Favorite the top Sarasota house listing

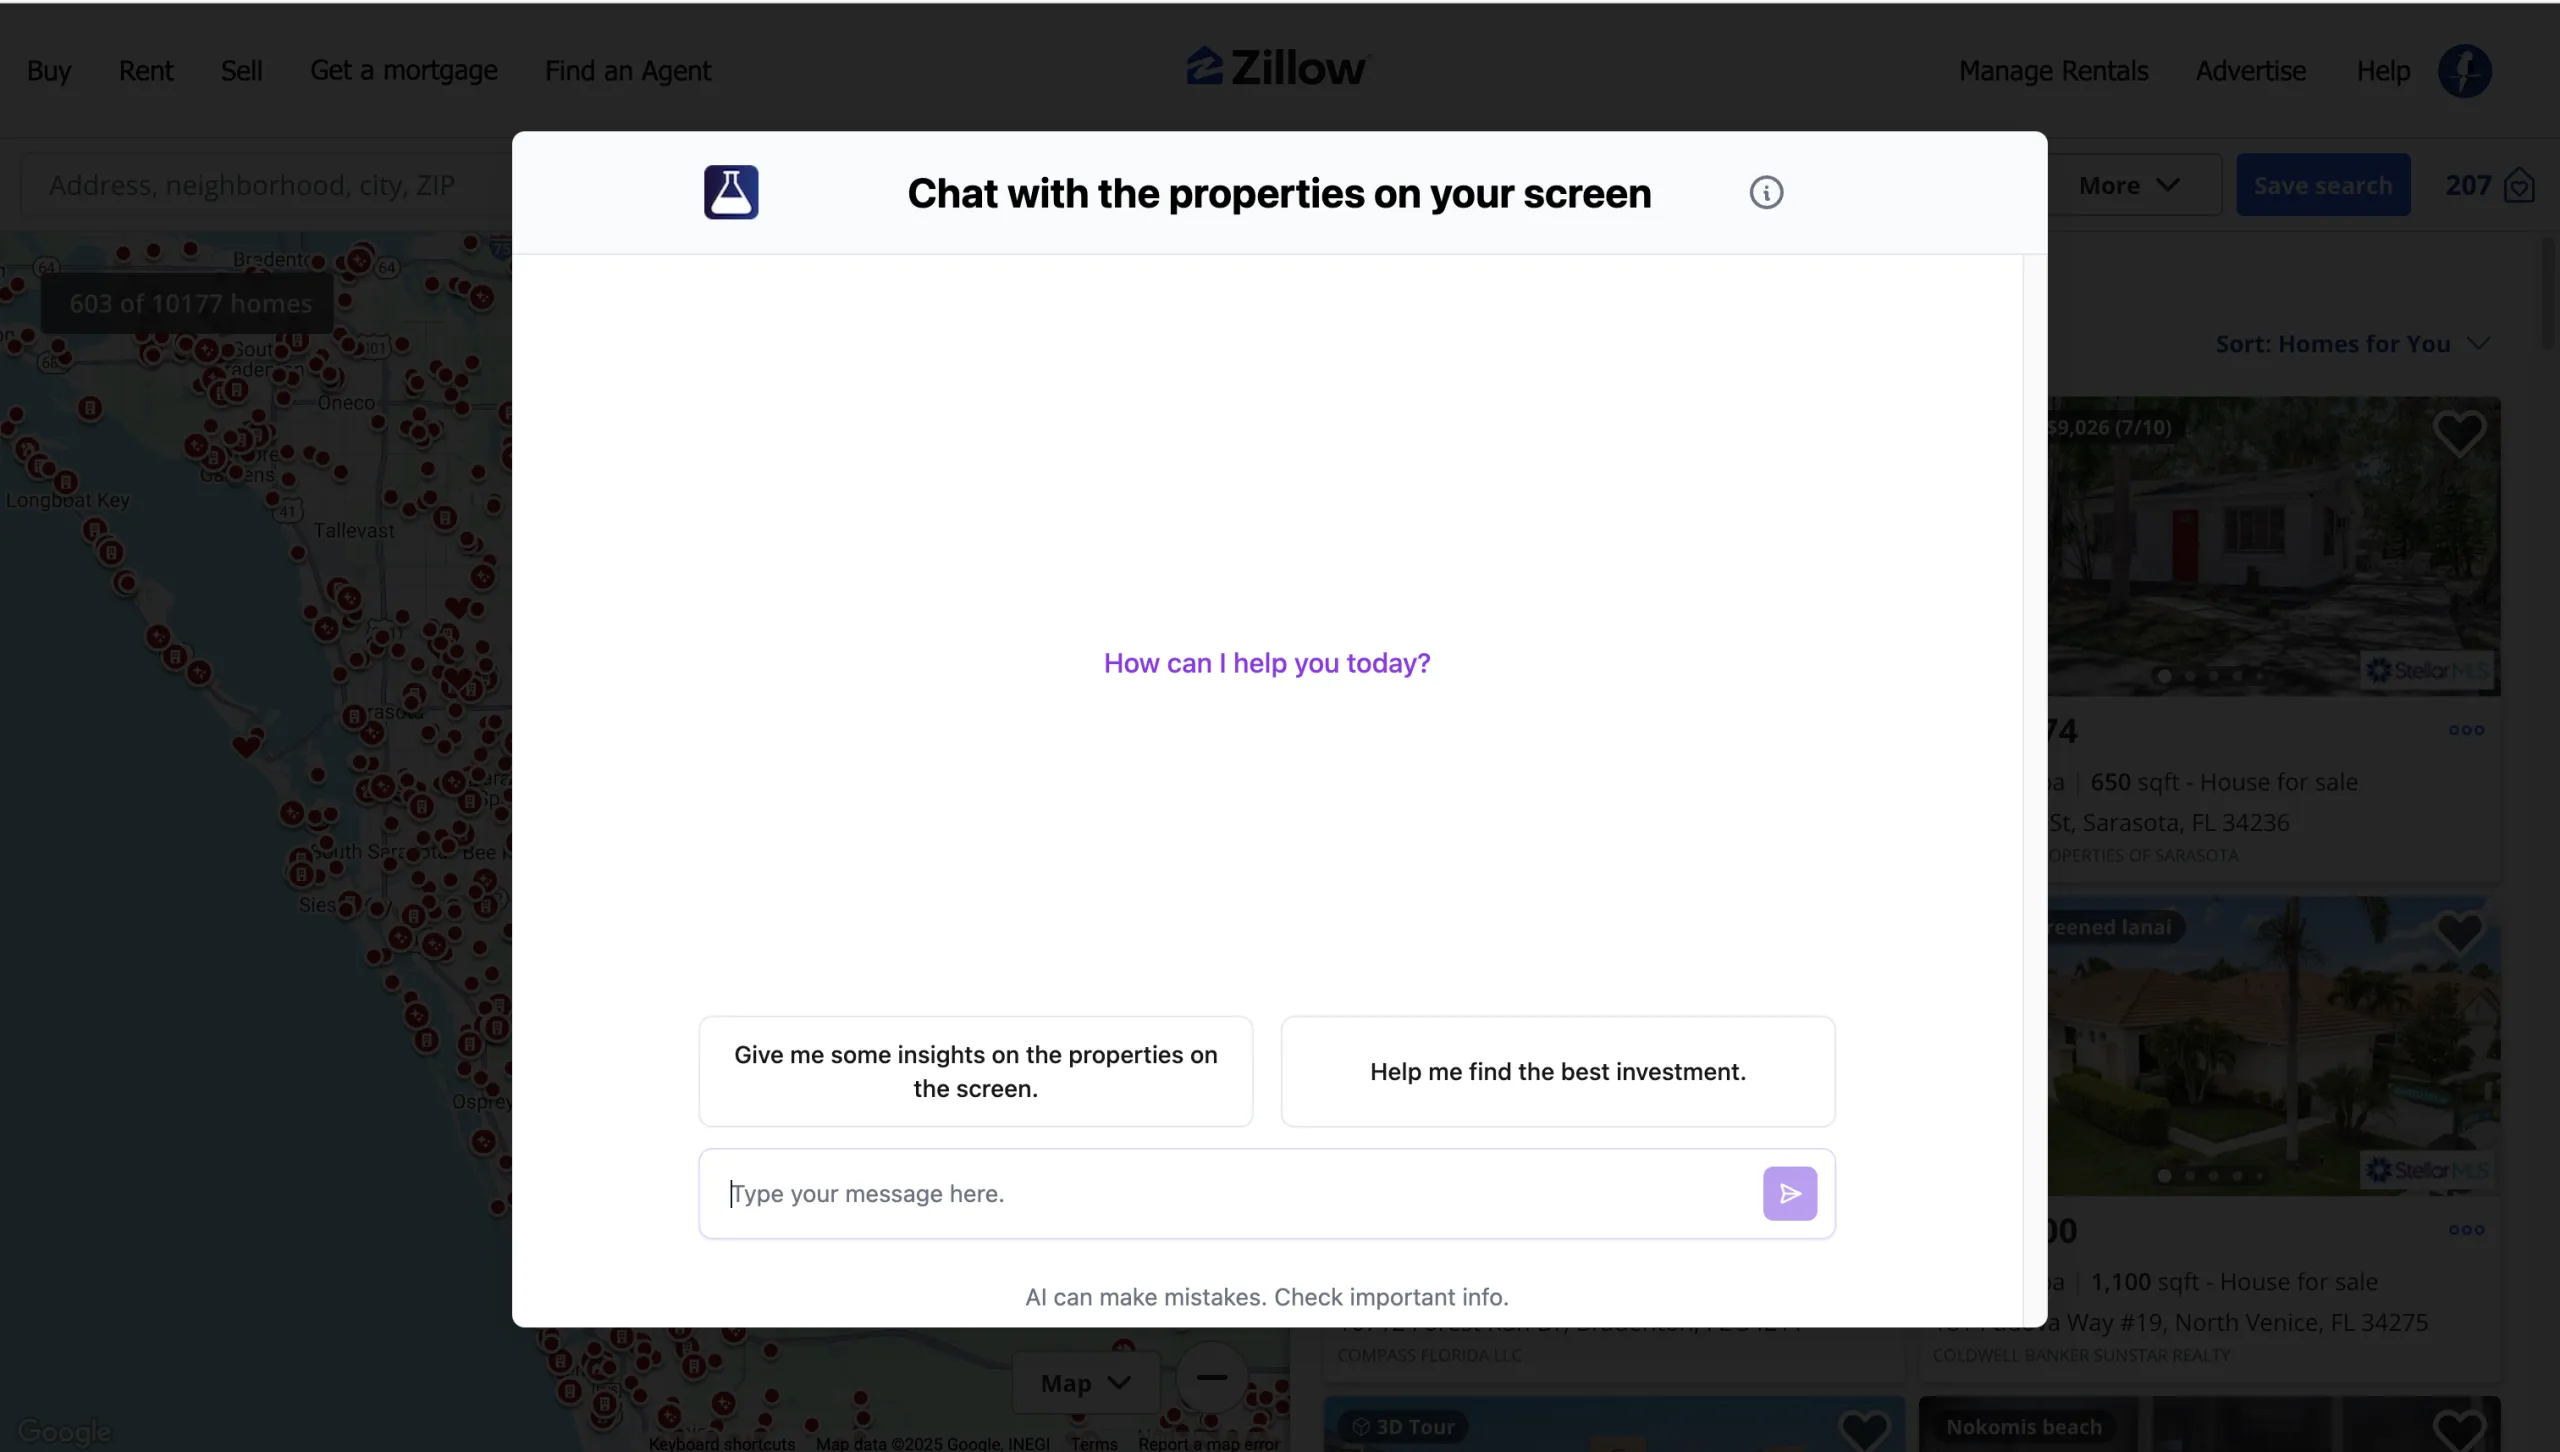tap(2461, 433)
